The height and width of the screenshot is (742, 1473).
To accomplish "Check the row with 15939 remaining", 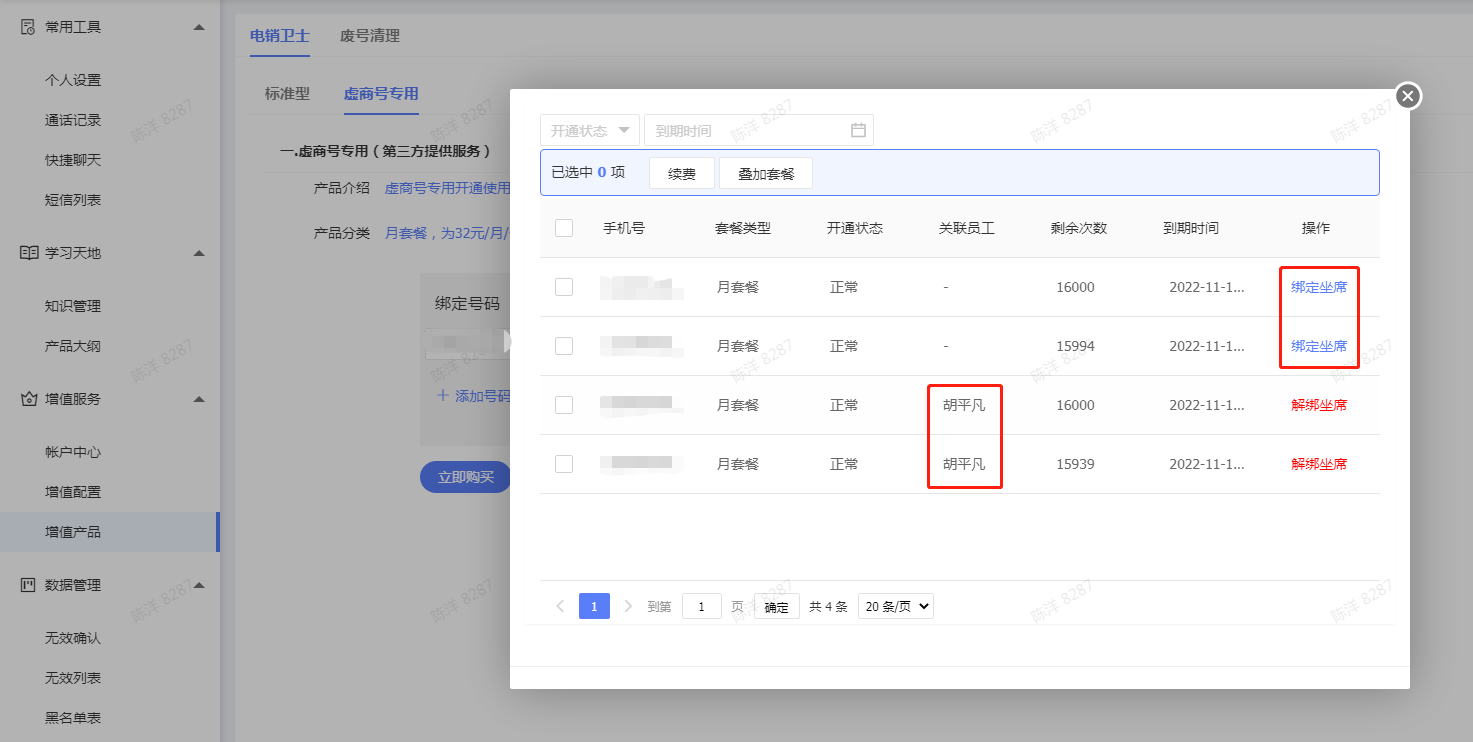I will (x=564, y=464).
